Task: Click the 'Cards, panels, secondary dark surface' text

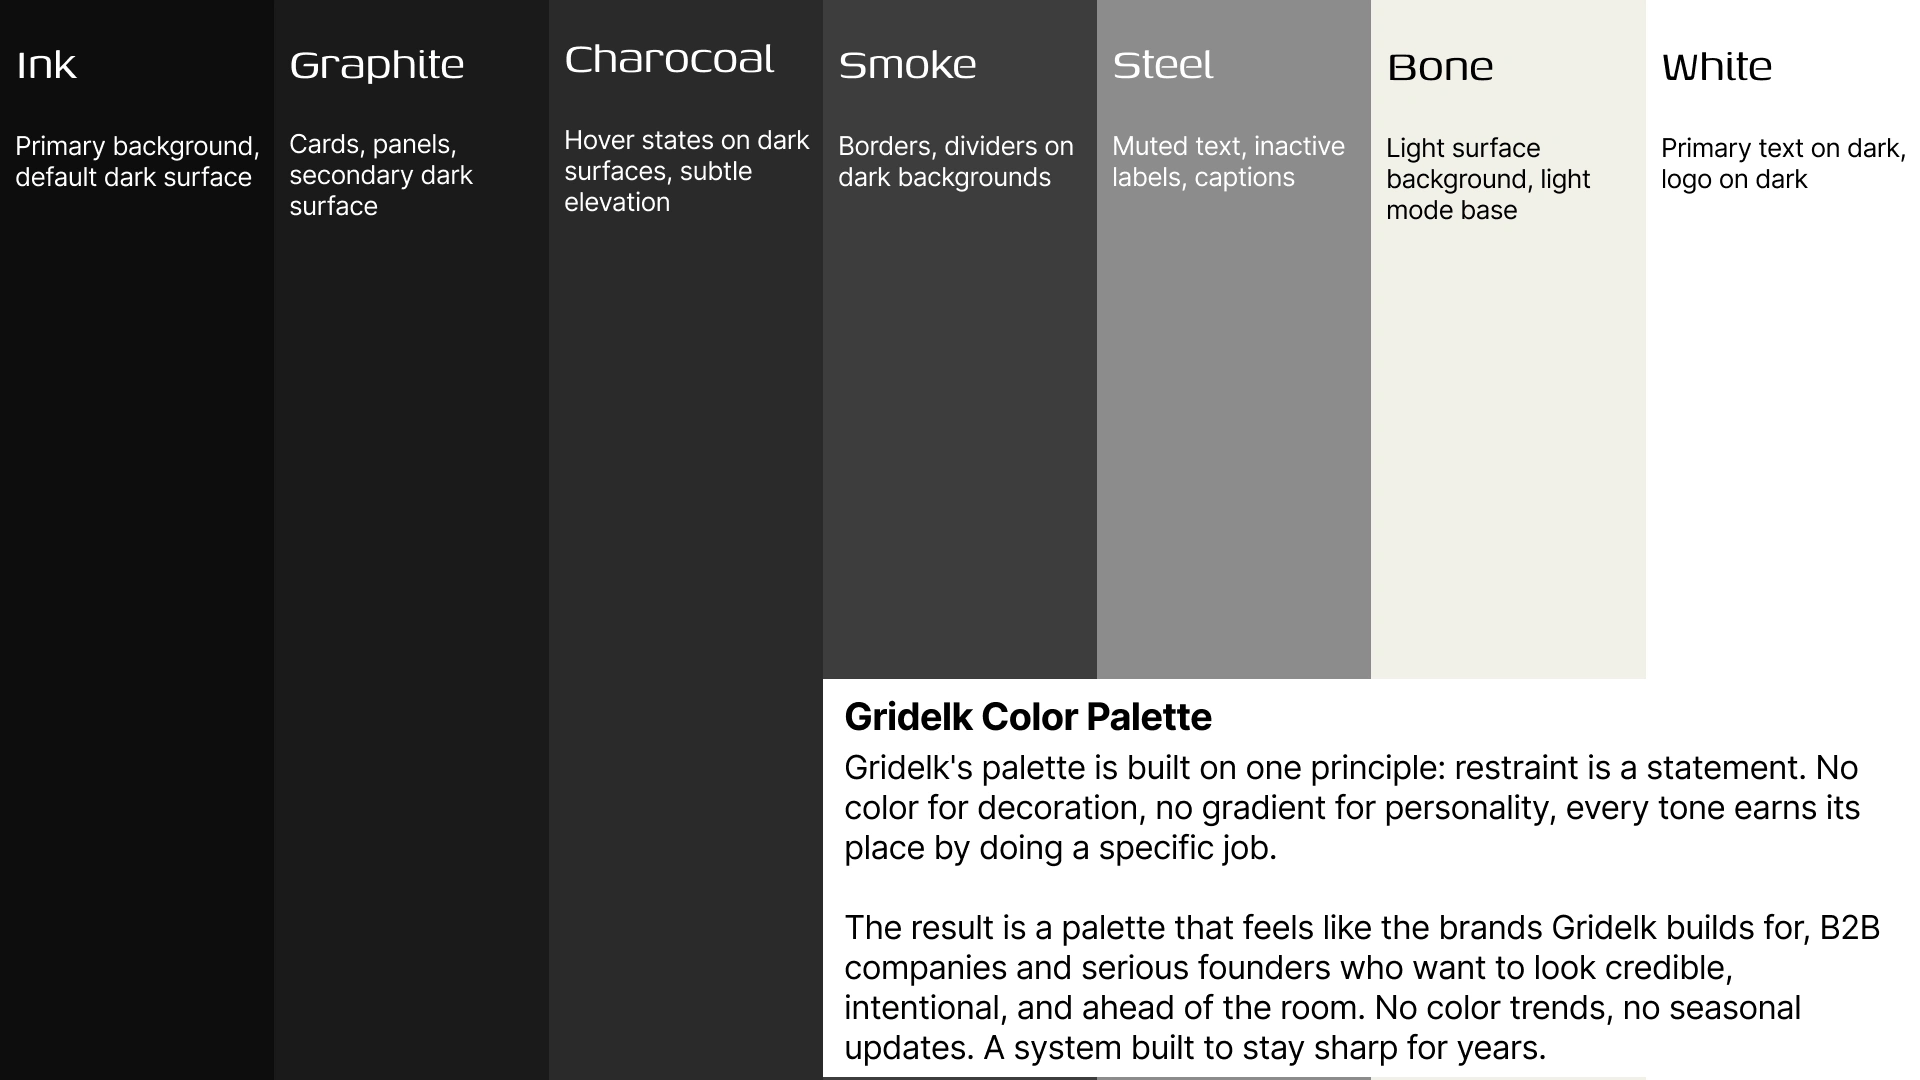Action: (381, 175)
